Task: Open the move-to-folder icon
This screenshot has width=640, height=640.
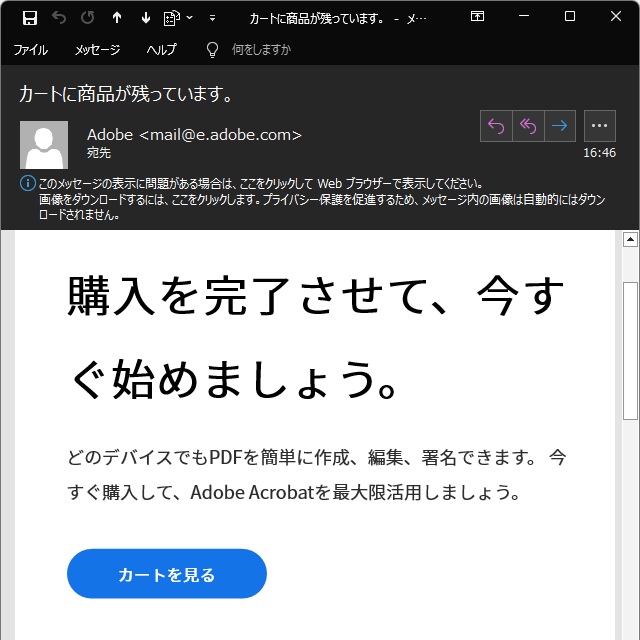Action: point(171,18)
